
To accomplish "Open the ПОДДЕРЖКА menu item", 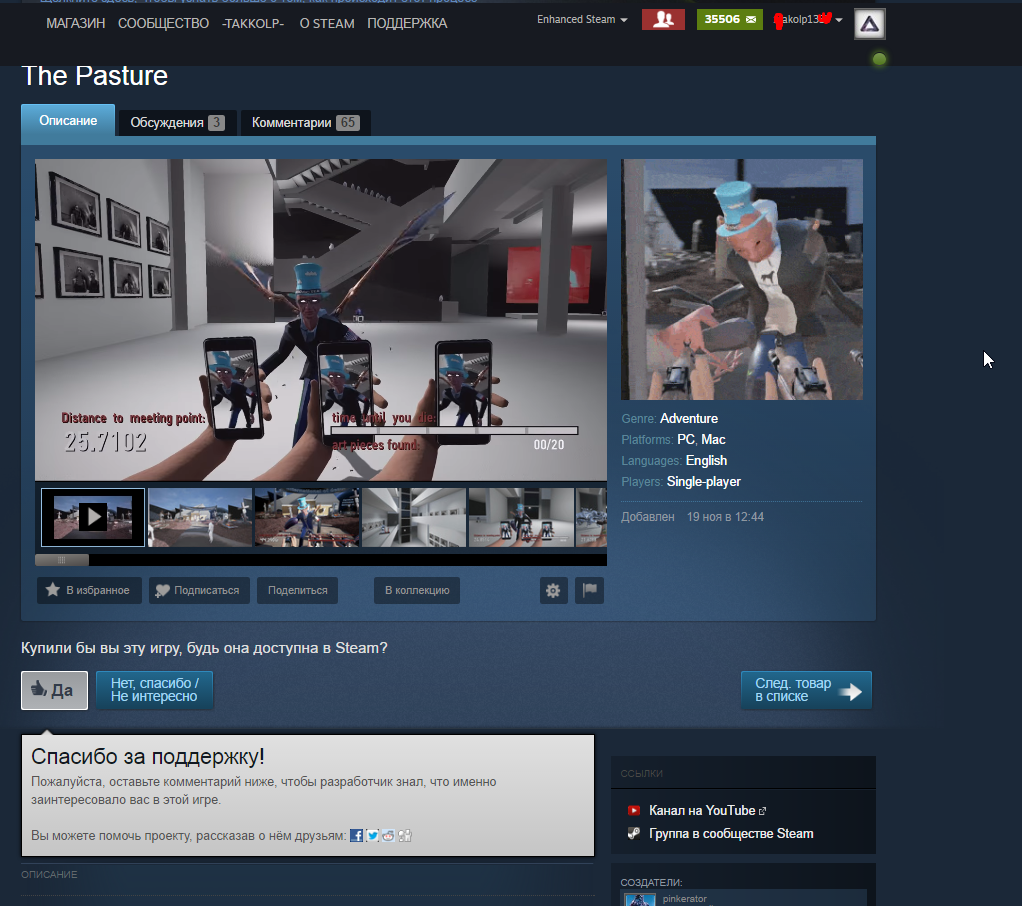I will coord(407,23).
